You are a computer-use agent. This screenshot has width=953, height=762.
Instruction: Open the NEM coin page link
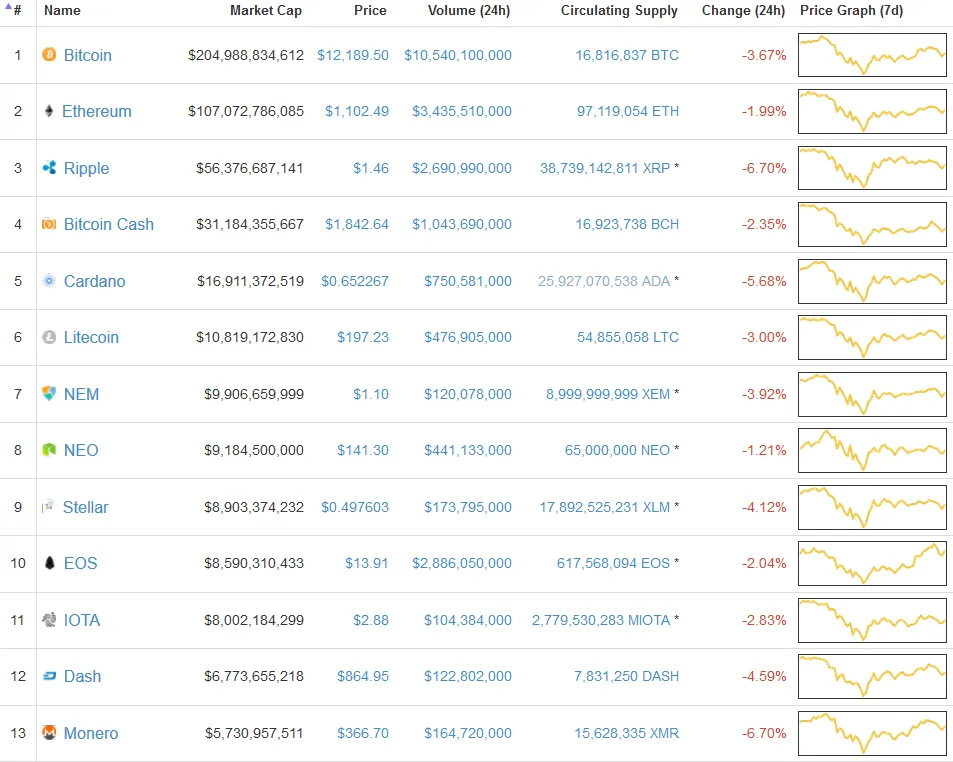tap(81, 394)
